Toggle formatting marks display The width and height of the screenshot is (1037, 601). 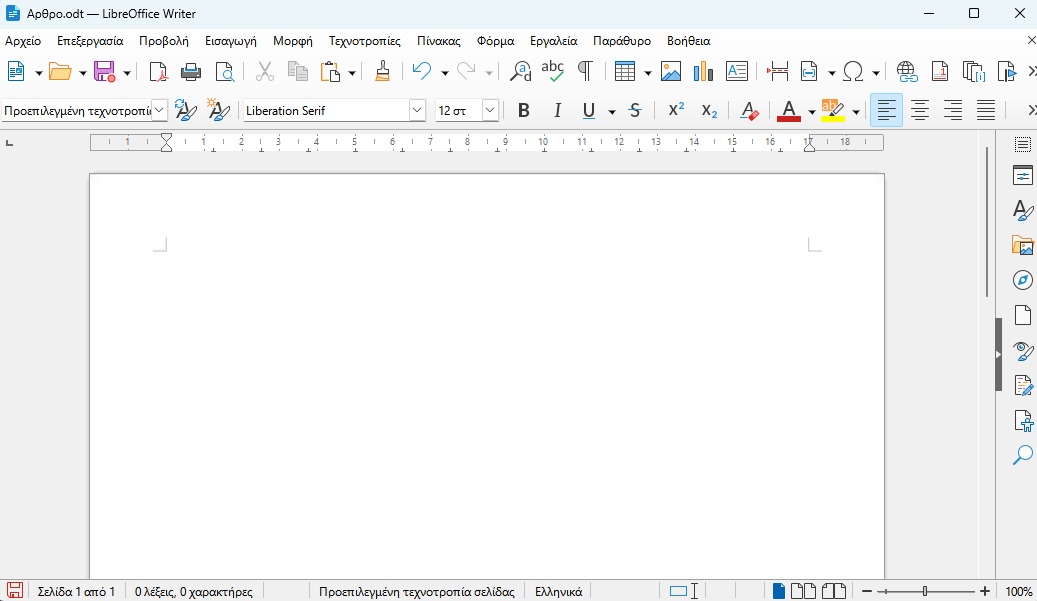pyautogui.click(x=585, y=71)
